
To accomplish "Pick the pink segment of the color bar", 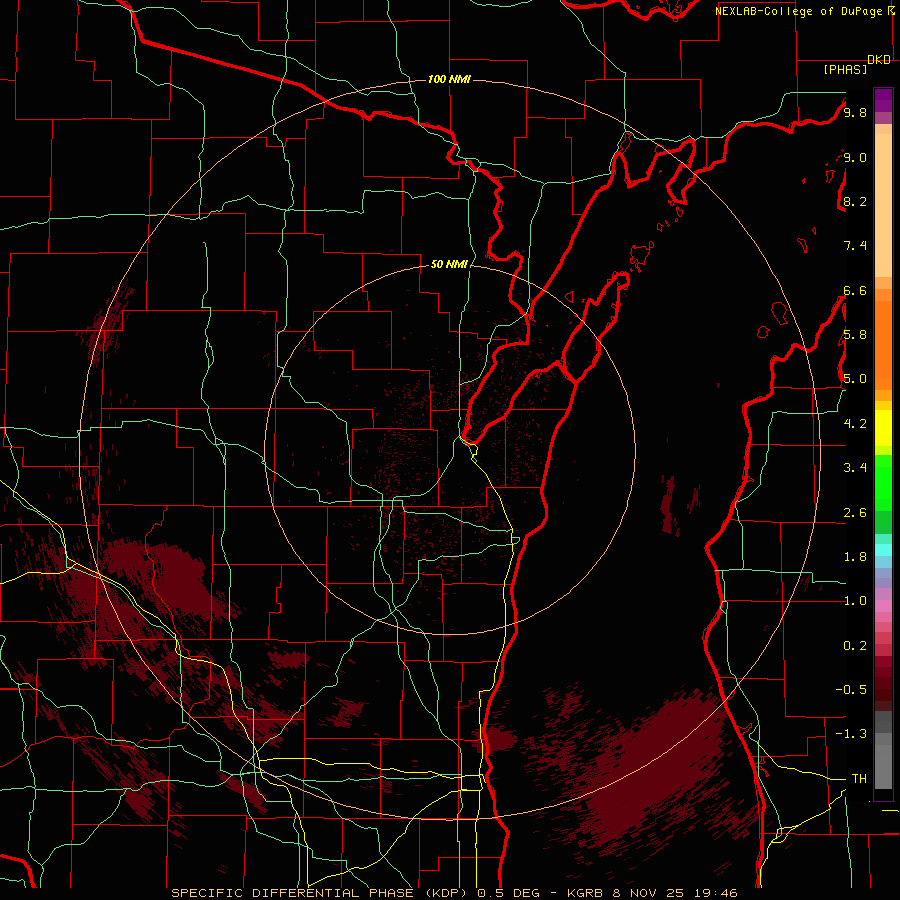I will (x=883, y=606).
